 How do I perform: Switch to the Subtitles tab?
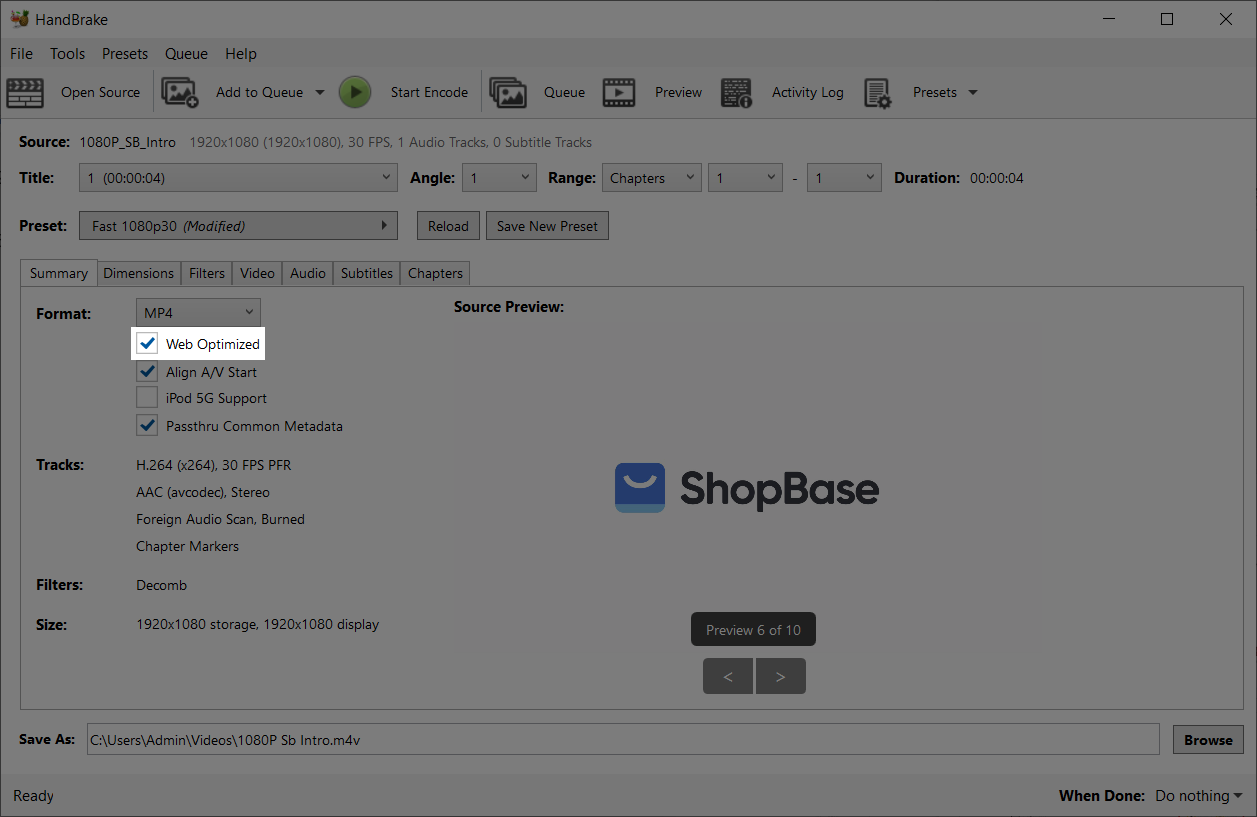coord(367,273)
